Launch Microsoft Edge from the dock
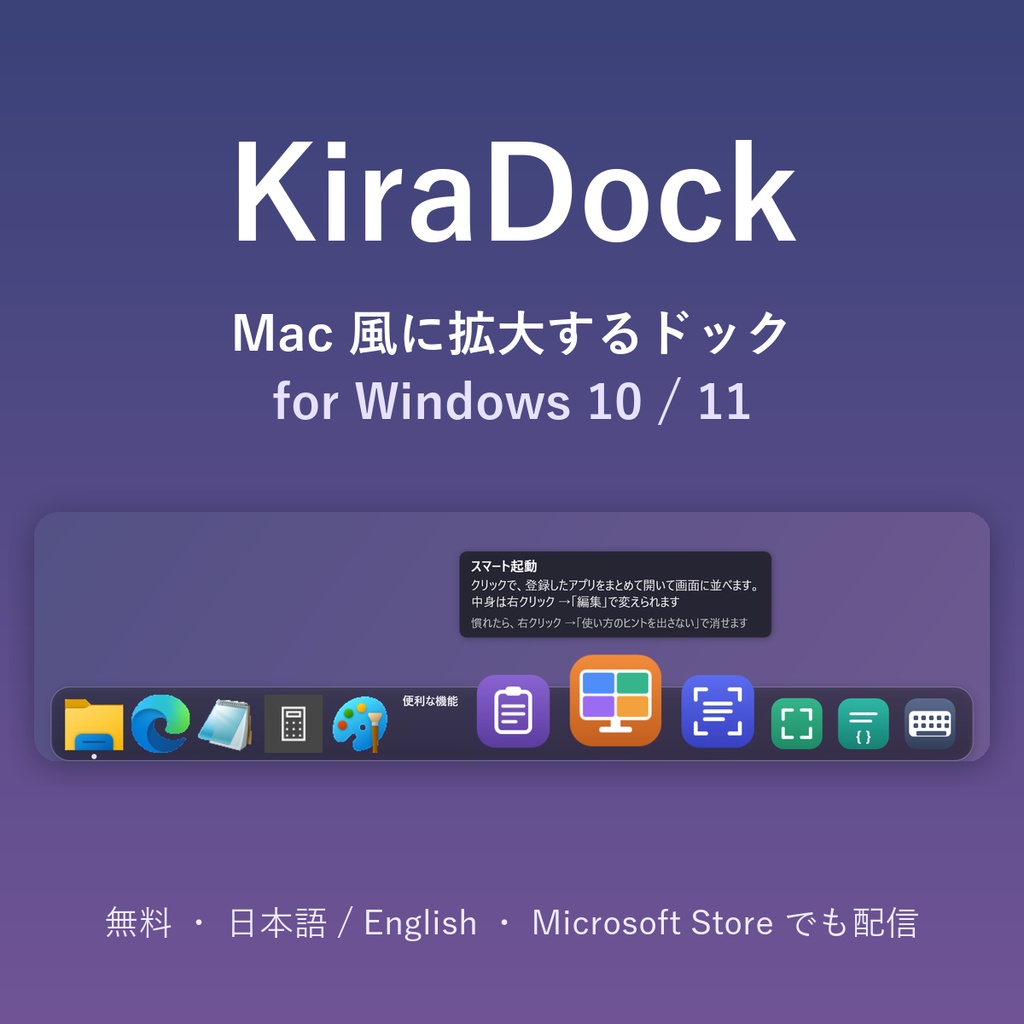Screen dimensions: 1024x1024 click(161, 724)
